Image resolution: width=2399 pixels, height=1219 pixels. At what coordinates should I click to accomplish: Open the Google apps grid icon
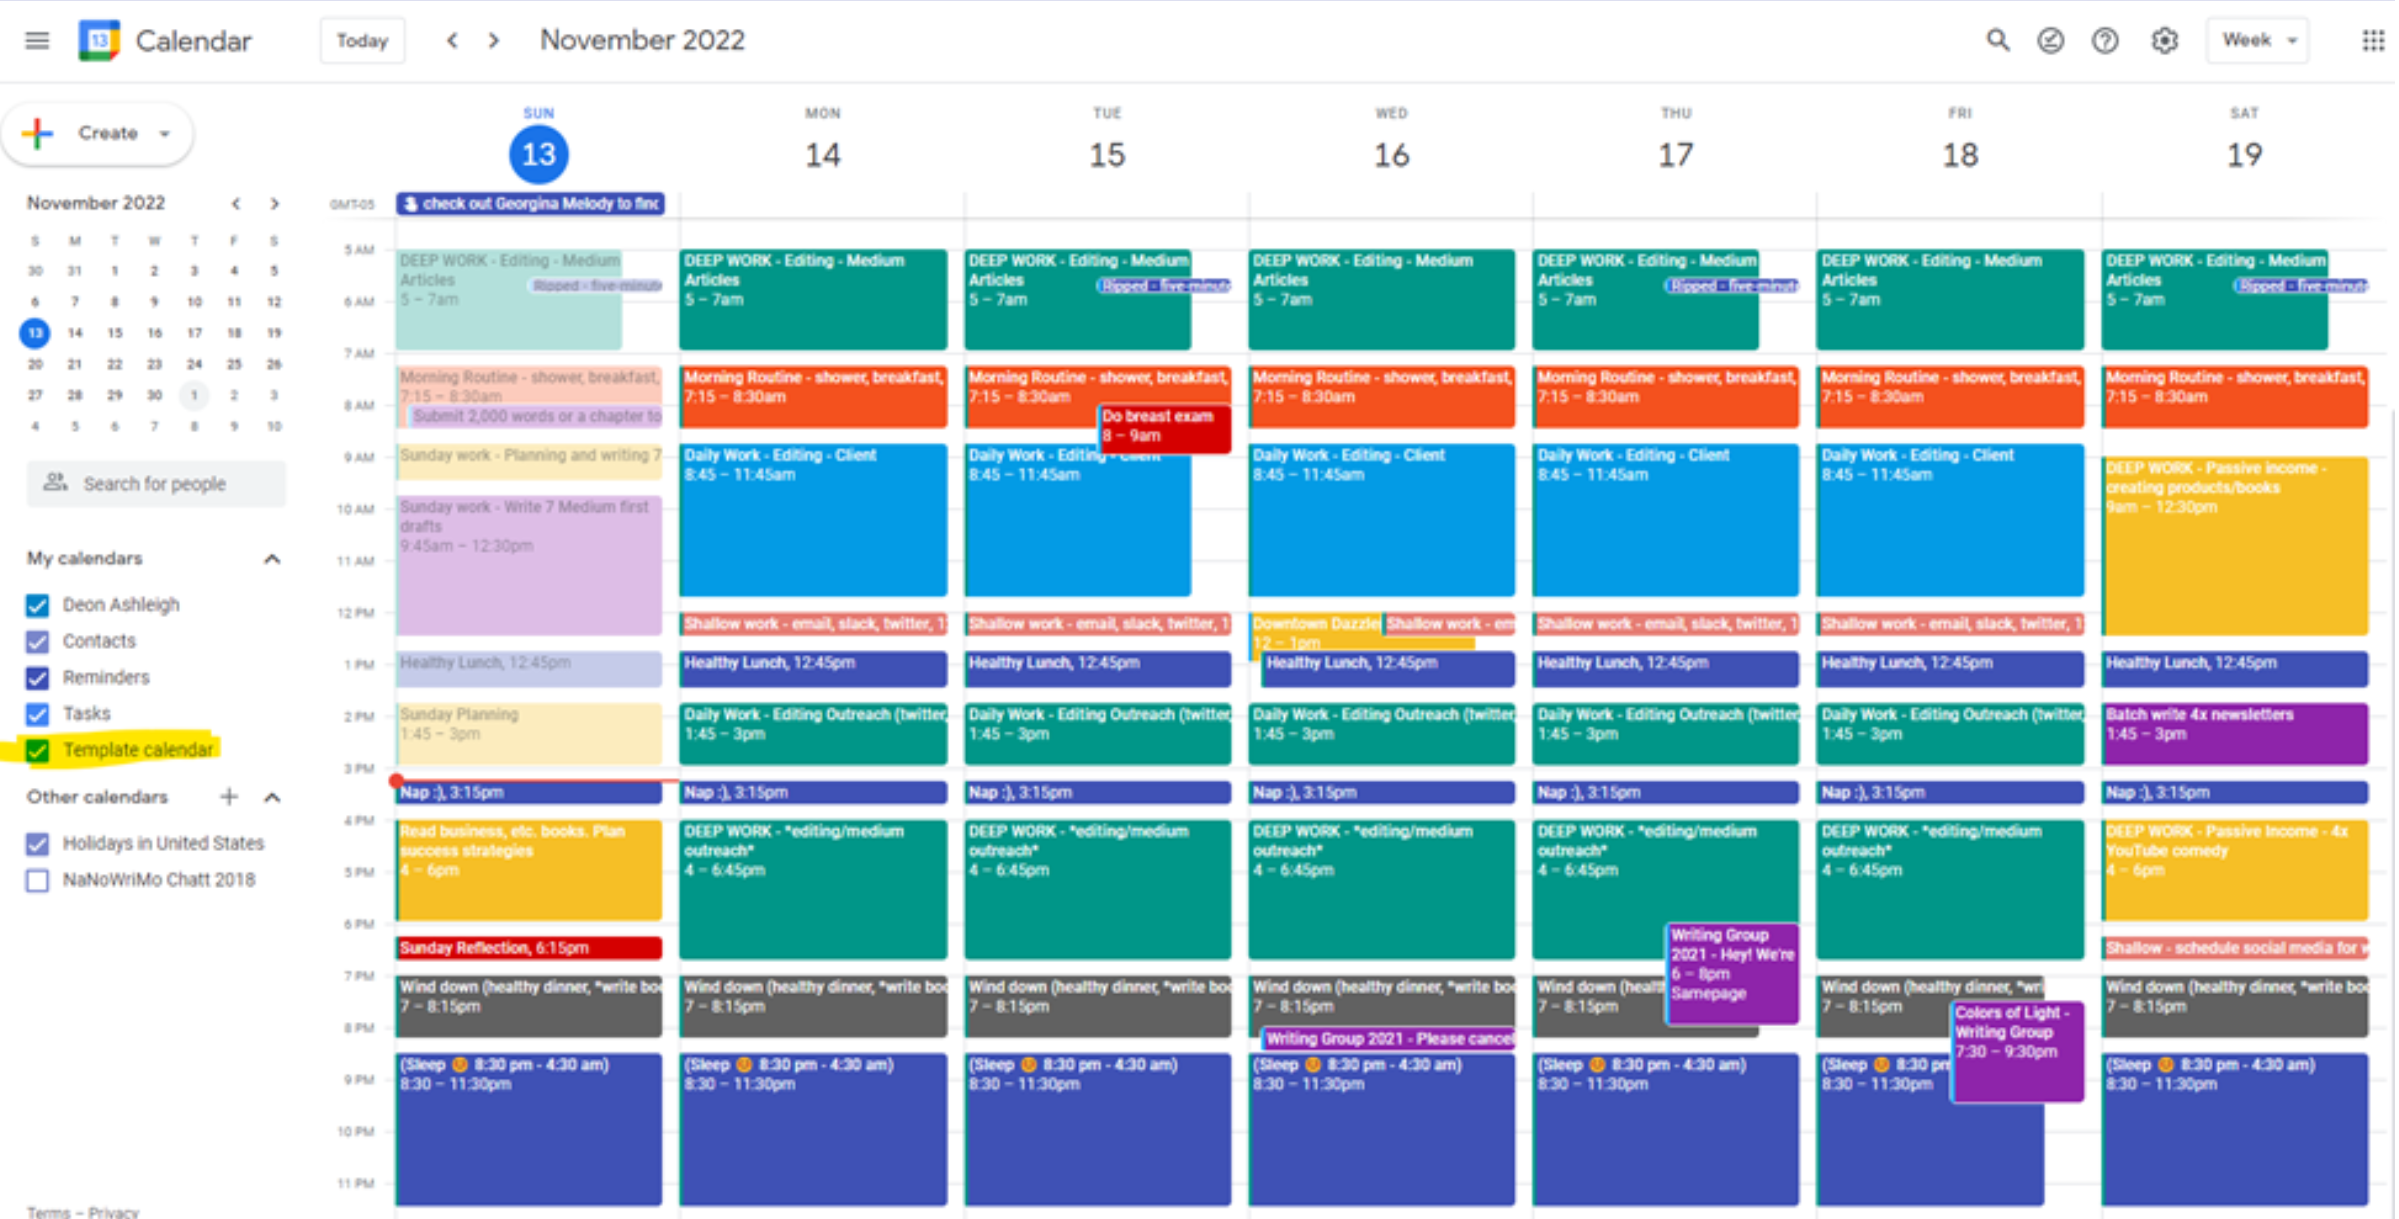pos(2372,41)
